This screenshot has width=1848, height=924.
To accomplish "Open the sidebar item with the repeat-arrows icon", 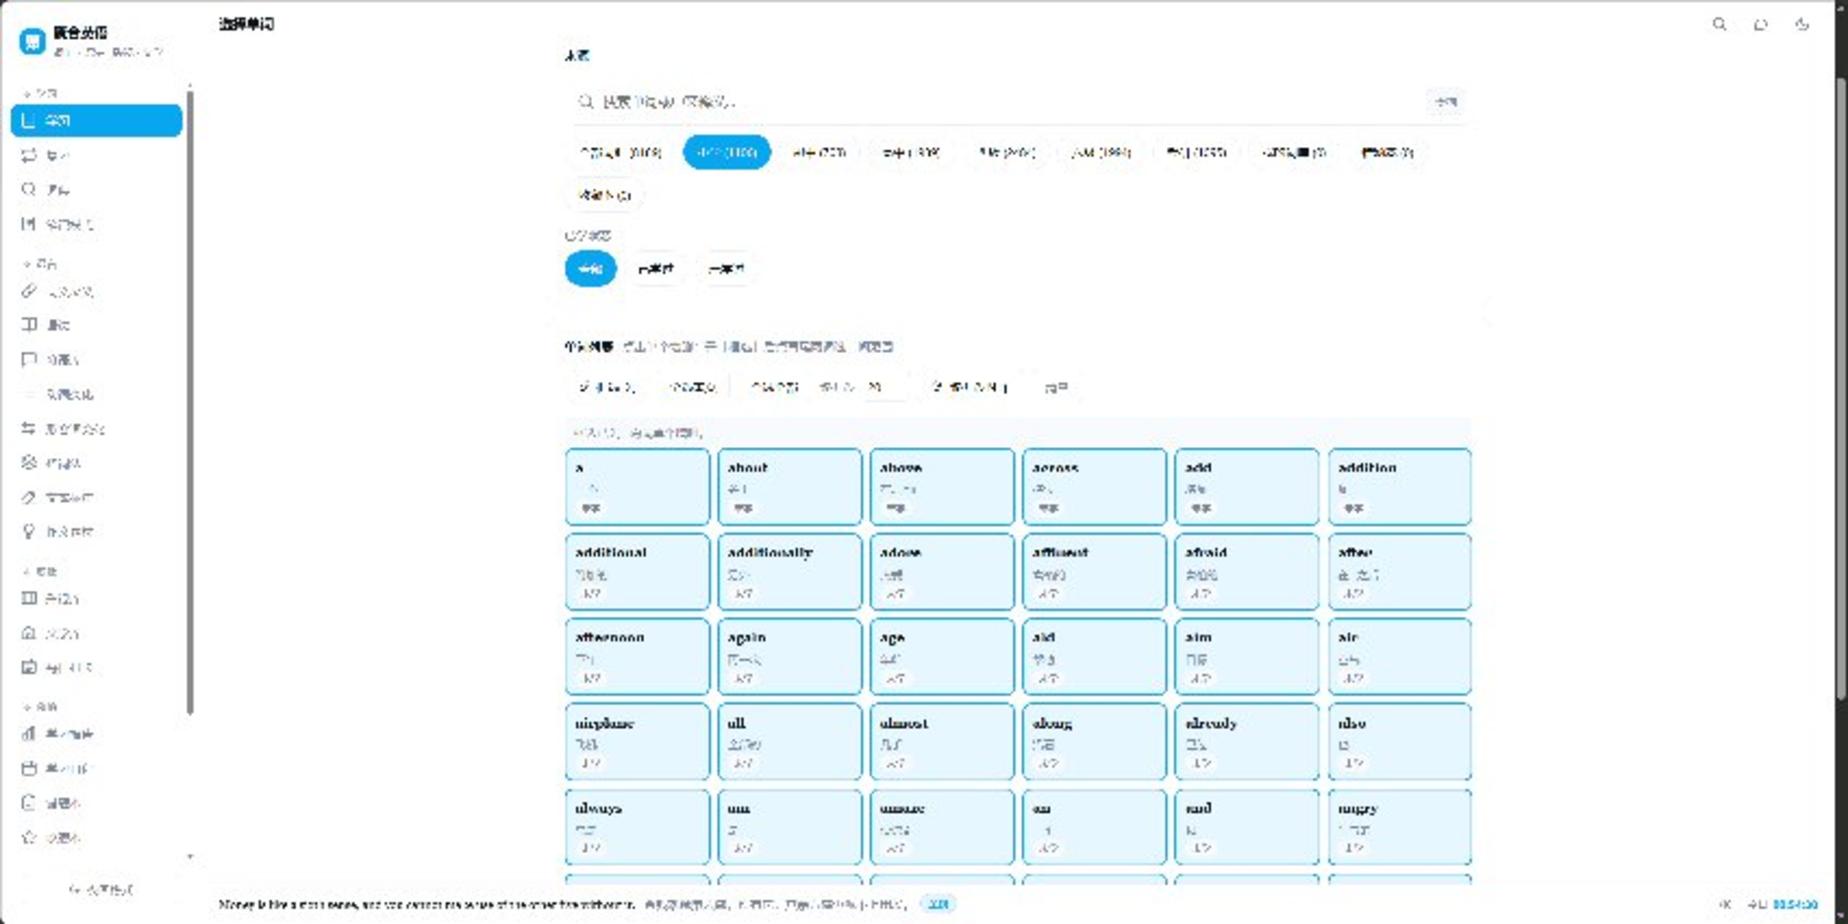I will coord(96,155).
